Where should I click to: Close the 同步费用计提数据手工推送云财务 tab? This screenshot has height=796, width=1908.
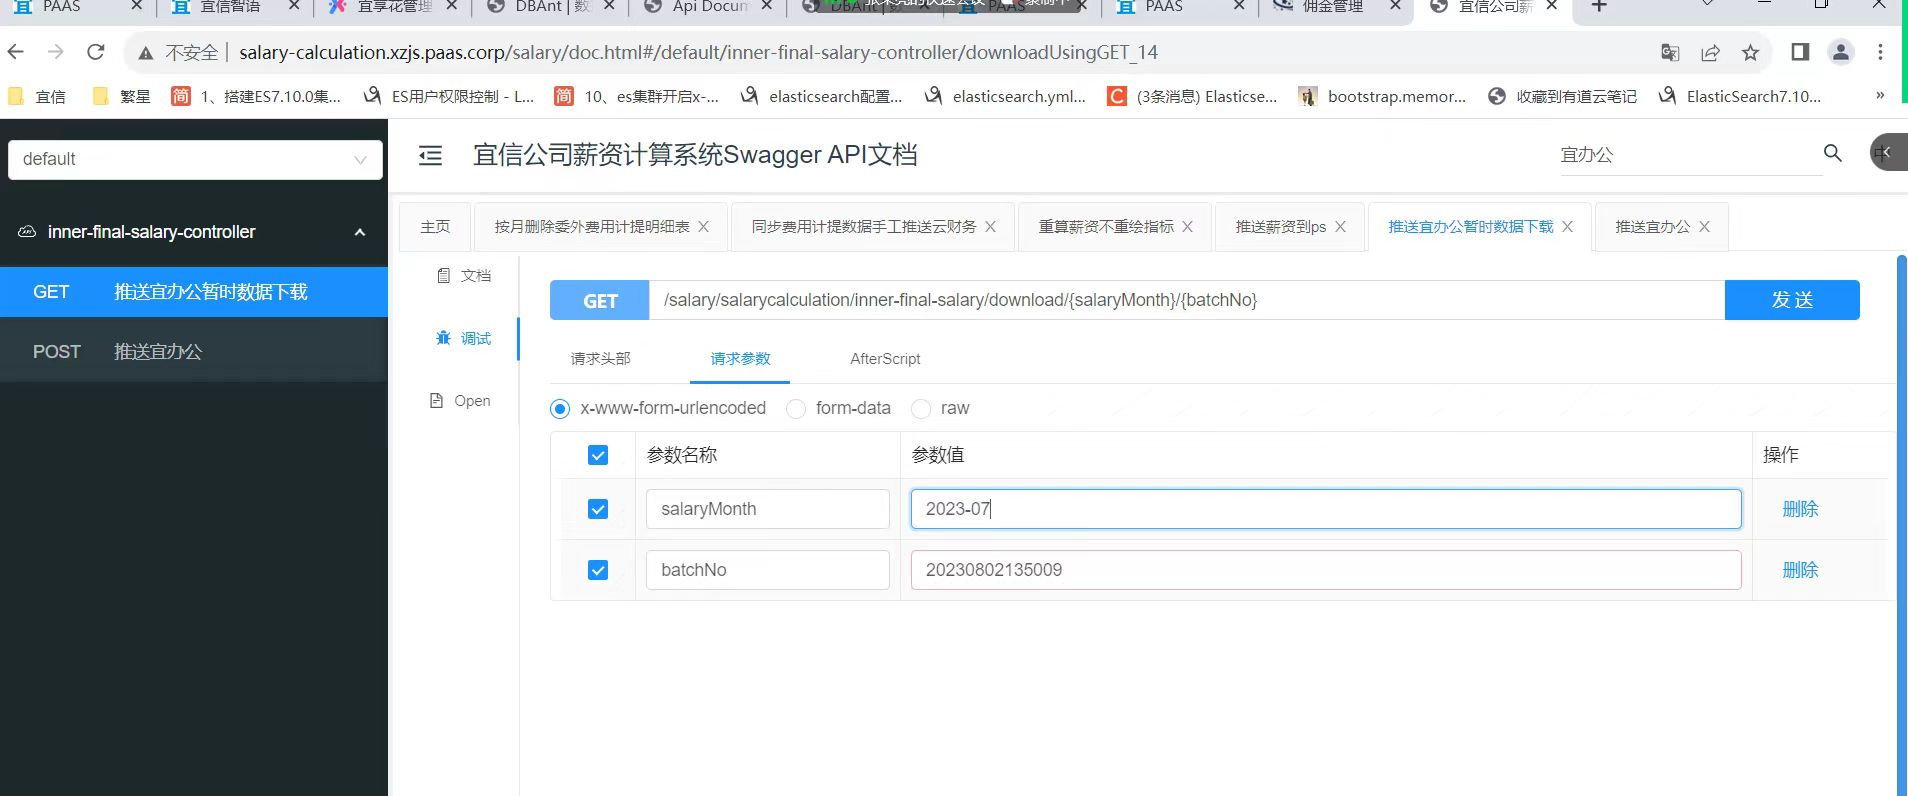pos(990,227)
